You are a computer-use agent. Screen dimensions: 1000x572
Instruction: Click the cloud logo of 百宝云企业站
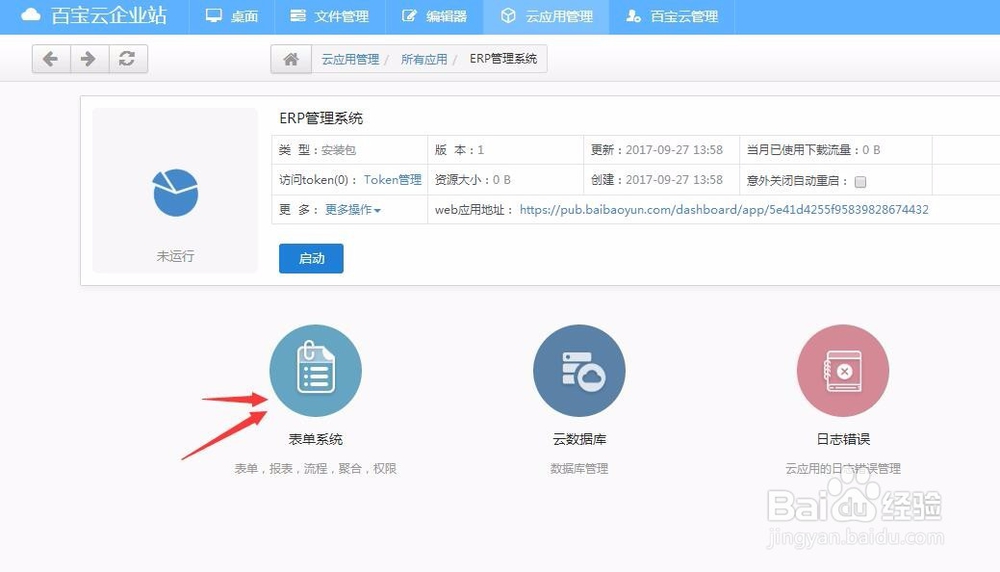(x=31, y=15)
